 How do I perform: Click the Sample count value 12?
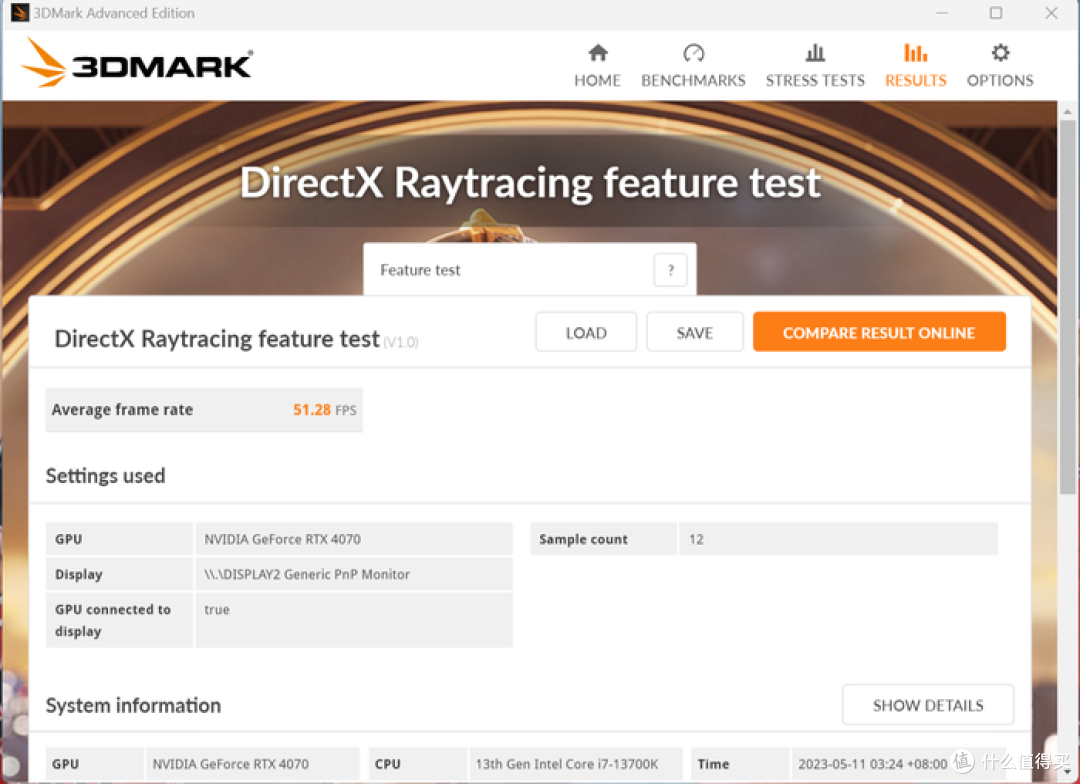point(696,539)
